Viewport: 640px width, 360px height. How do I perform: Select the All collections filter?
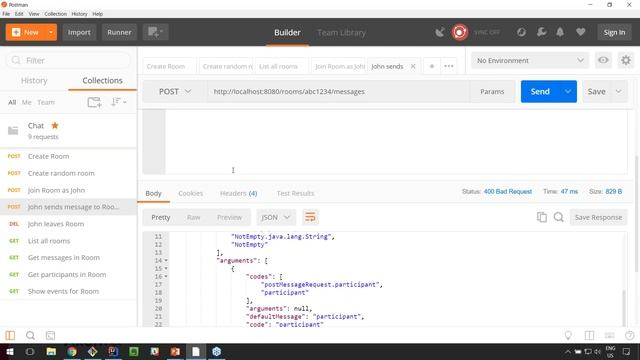click(12, 102)
